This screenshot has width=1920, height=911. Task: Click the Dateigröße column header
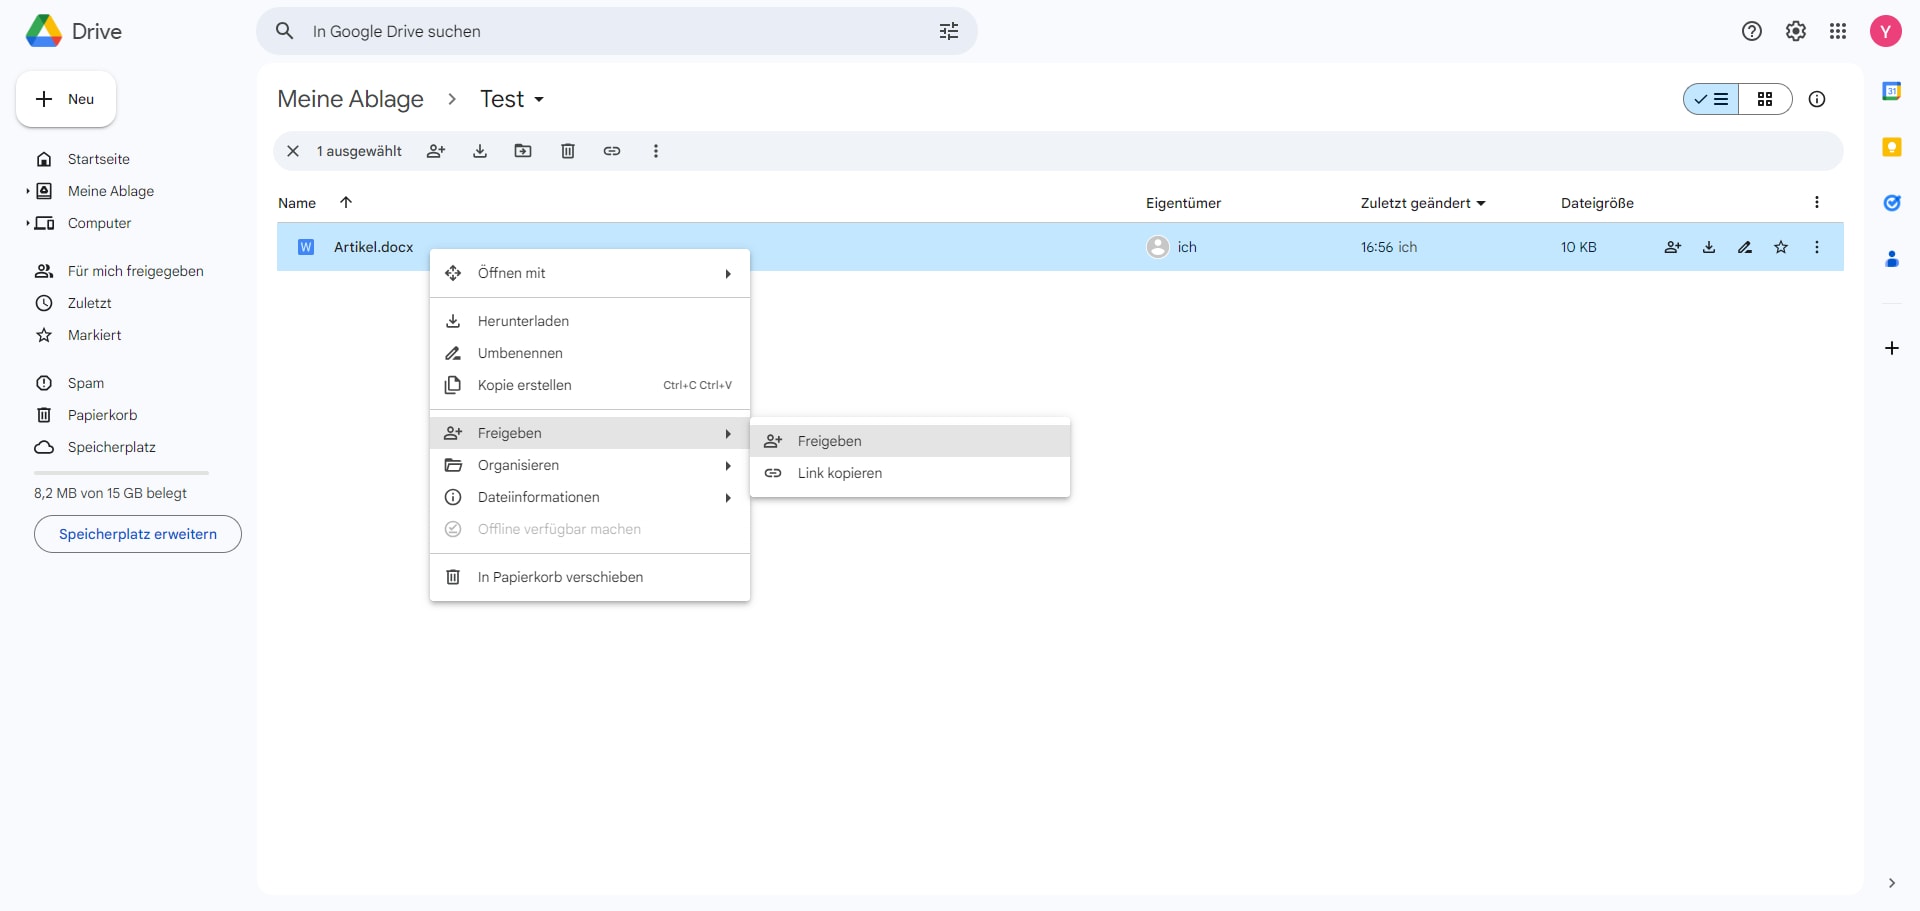pyautogui.click(x=1597, y=203)
